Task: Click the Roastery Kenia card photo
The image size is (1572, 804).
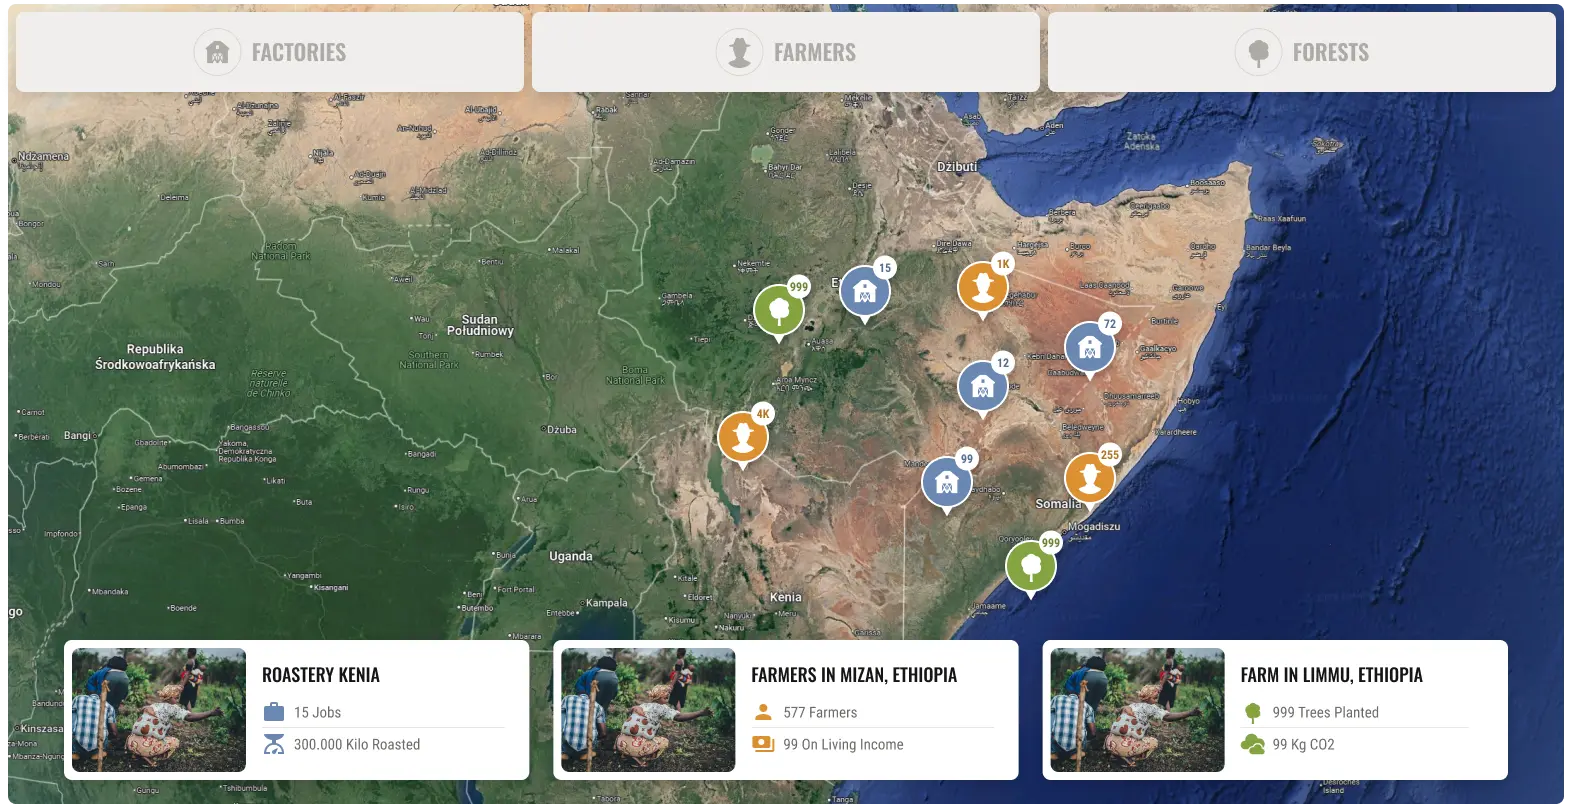Action: point(159,710)
